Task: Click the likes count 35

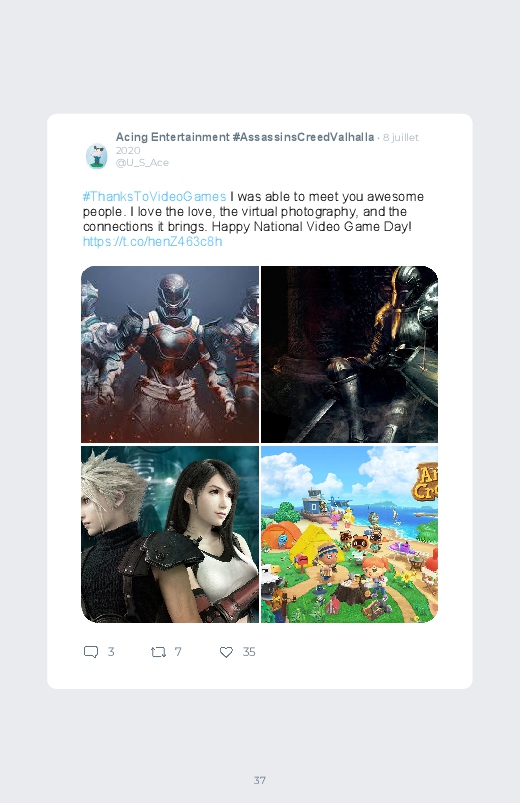Action: [x=249, y=652]
